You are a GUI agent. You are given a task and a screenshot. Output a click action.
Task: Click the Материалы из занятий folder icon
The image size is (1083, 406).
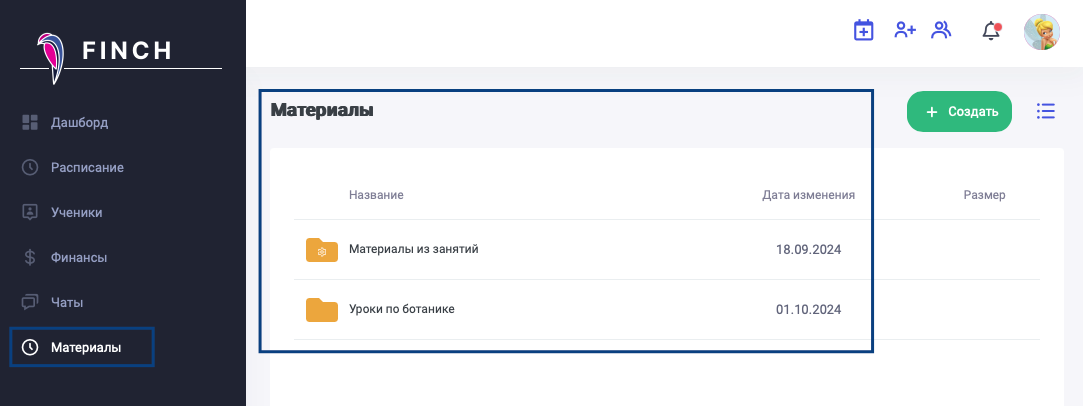(322, 250)
